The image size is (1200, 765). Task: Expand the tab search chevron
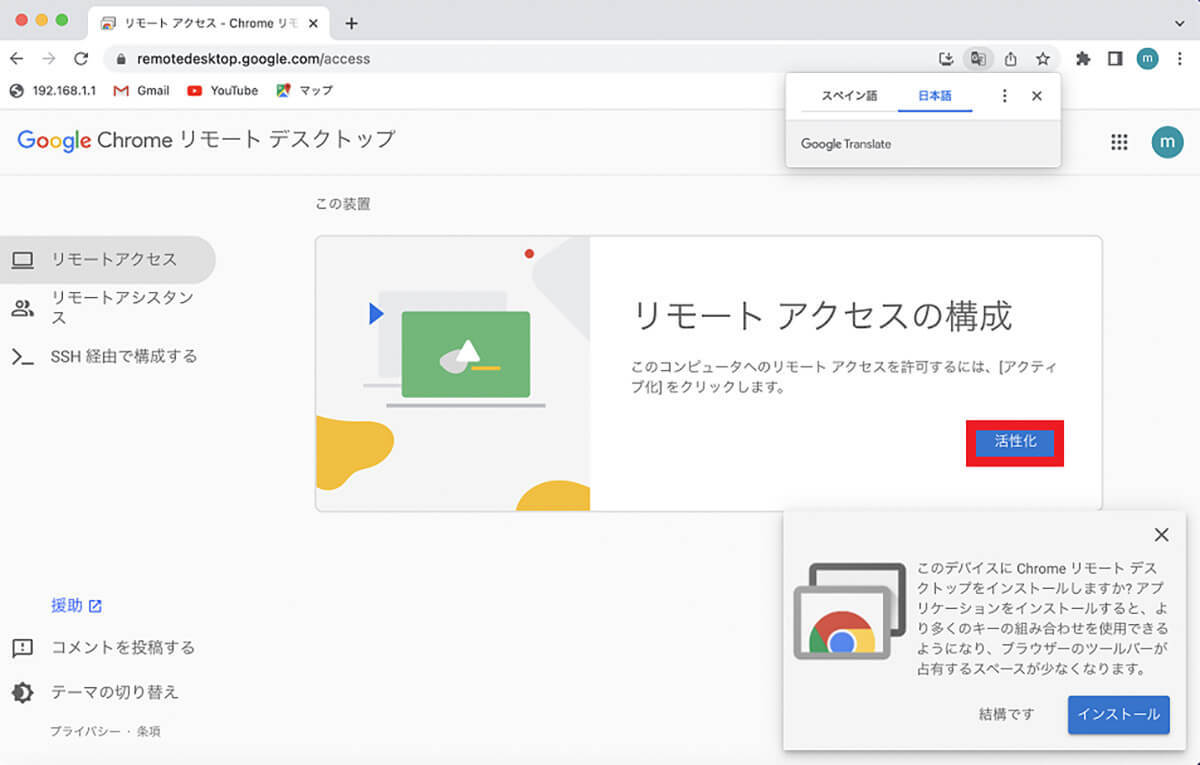pos(1178,23)
